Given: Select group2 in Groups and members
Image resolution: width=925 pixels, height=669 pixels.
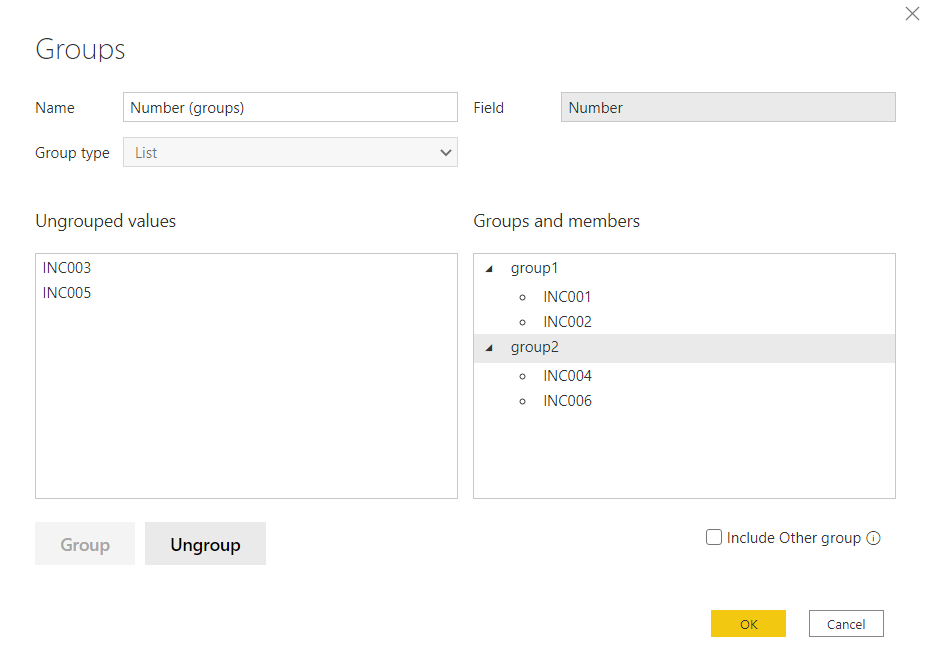Looking at the screenshot, I should [534, 346].
